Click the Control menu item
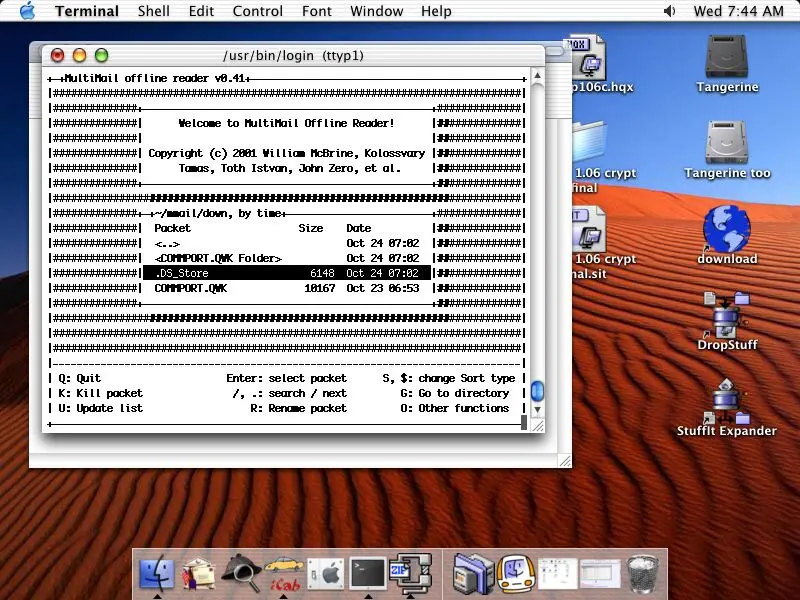 click(257, 11)
